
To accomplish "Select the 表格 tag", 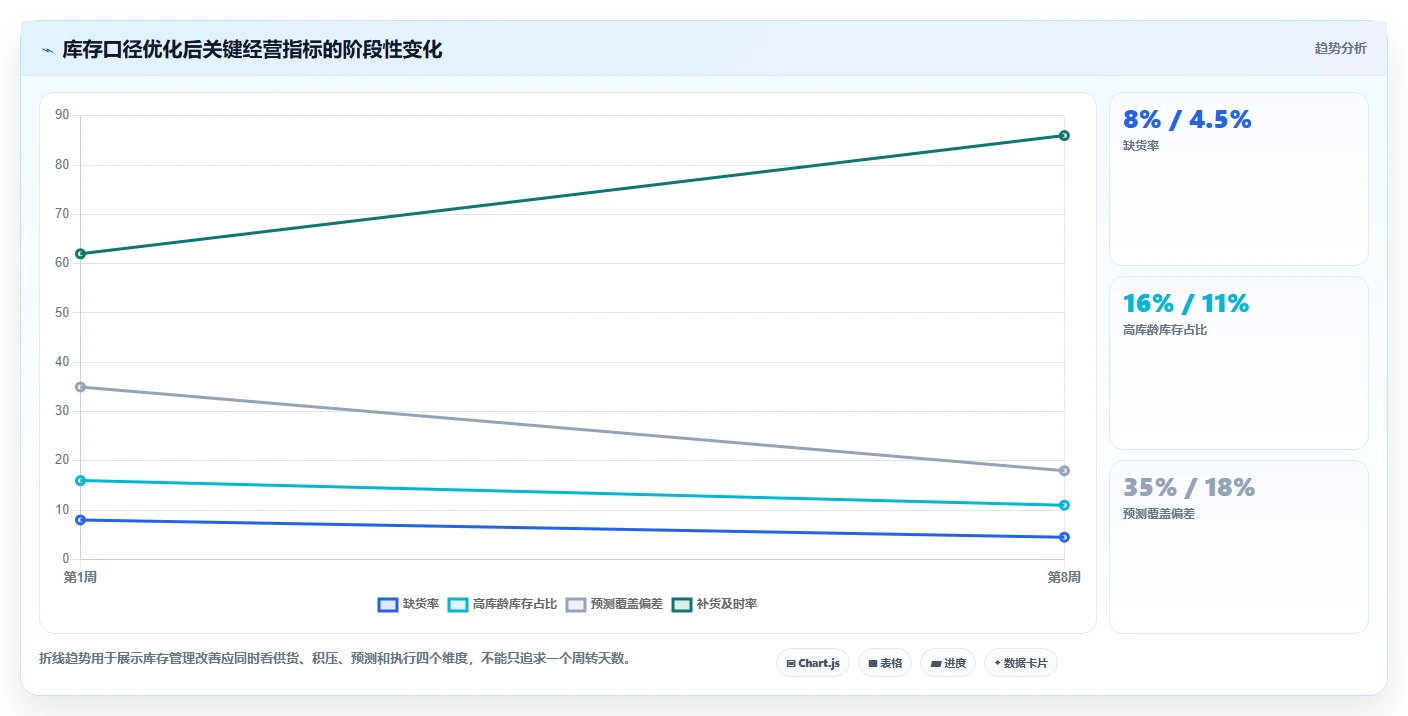I will [885, 663].
